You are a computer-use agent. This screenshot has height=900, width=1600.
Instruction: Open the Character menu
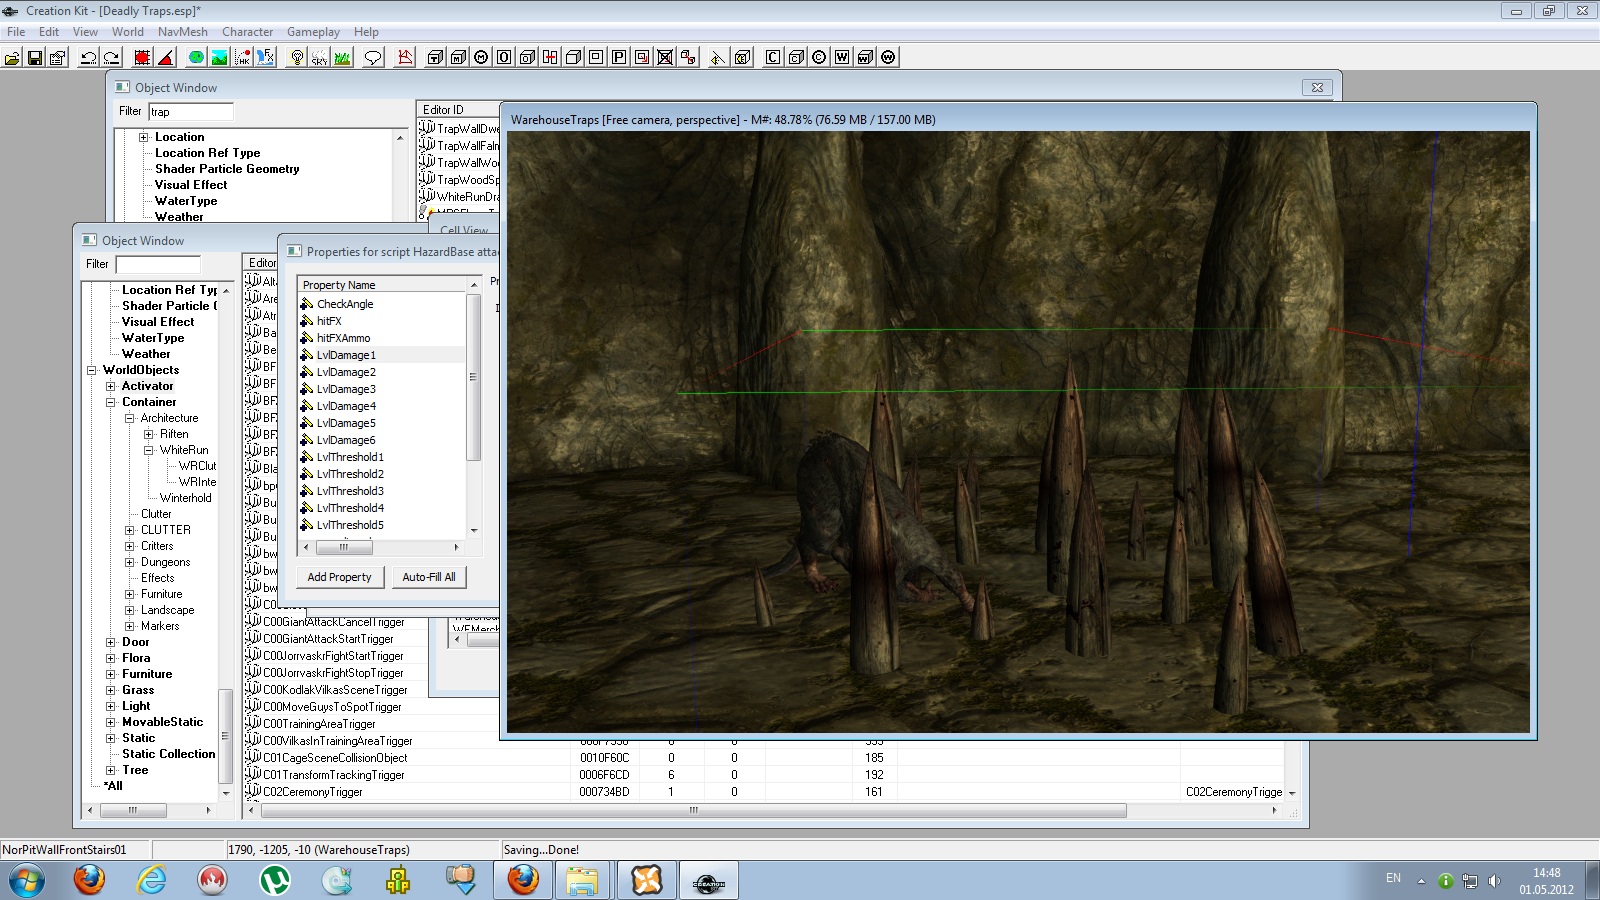(248, 32)
